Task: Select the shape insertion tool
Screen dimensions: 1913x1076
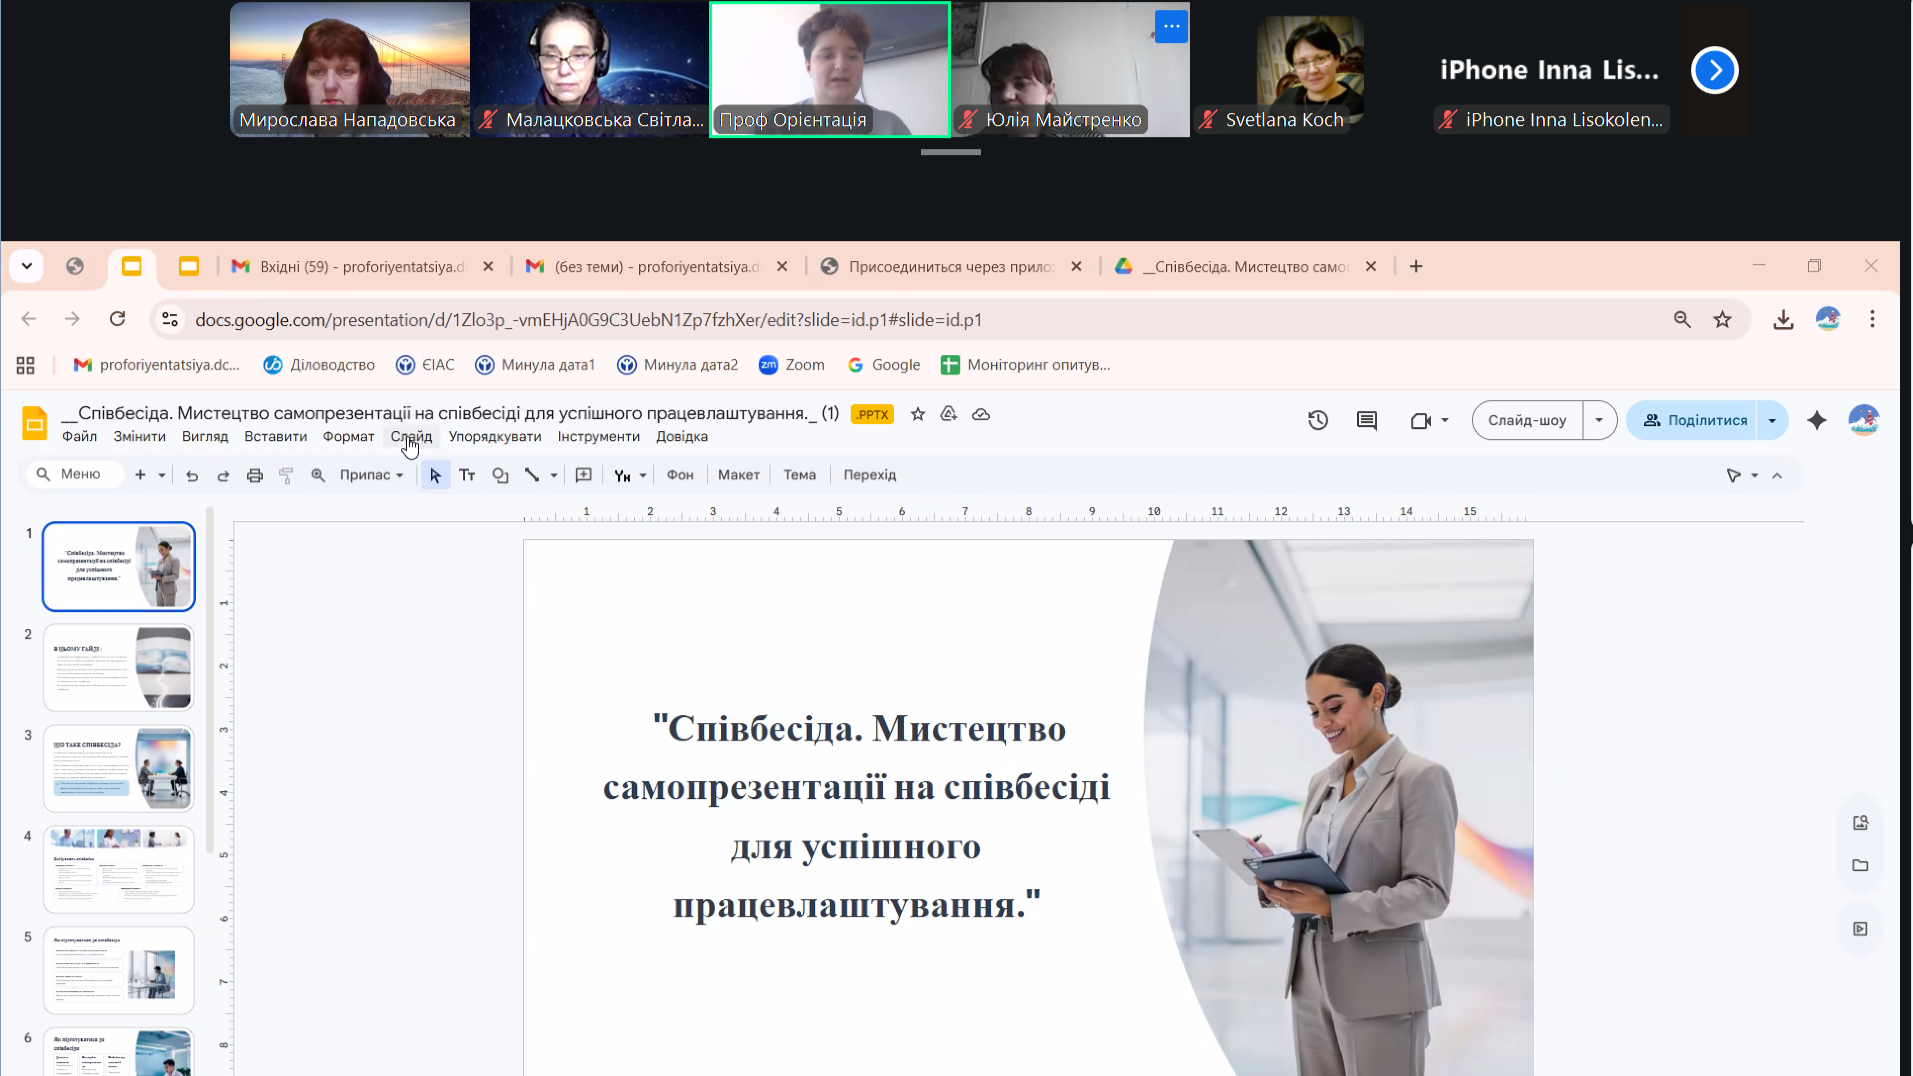Action: (500, 476)
